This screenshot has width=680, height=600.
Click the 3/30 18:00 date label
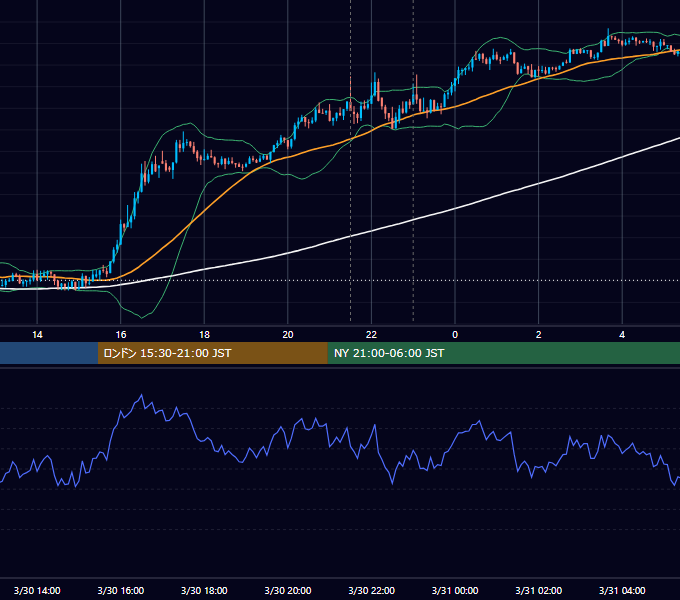click(x=204, y=590)
